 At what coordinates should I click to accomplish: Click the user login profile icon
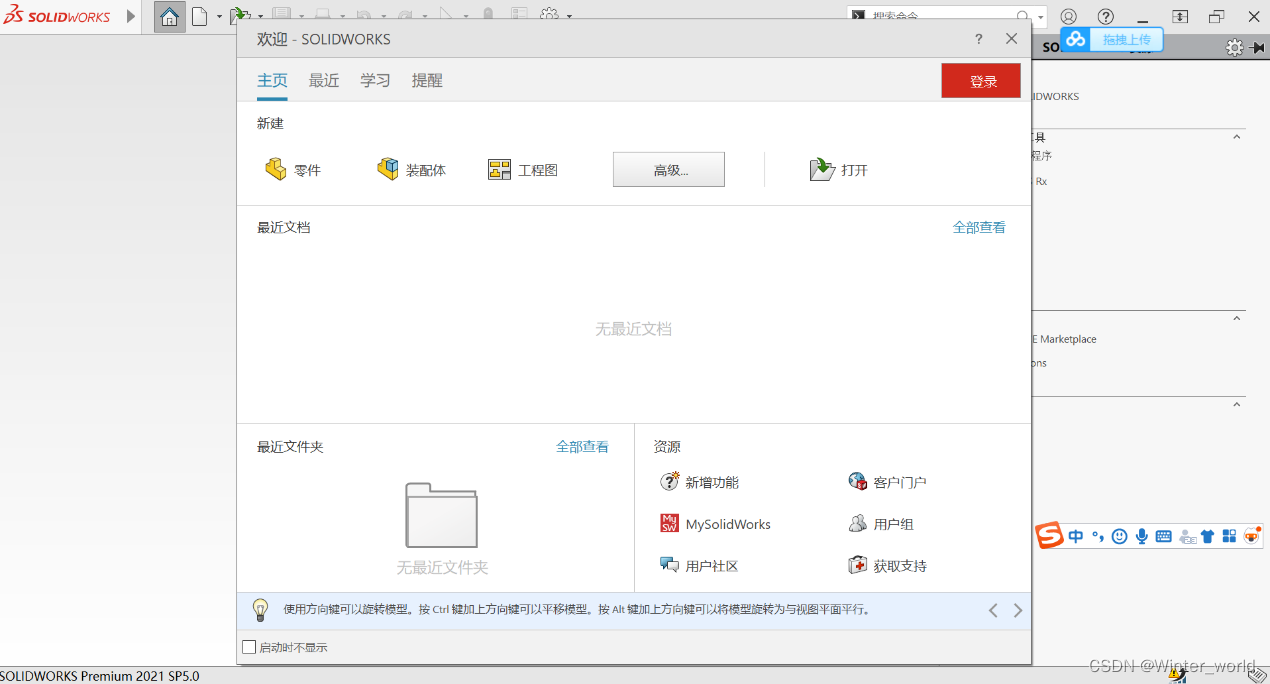[x=1069, y=17]
